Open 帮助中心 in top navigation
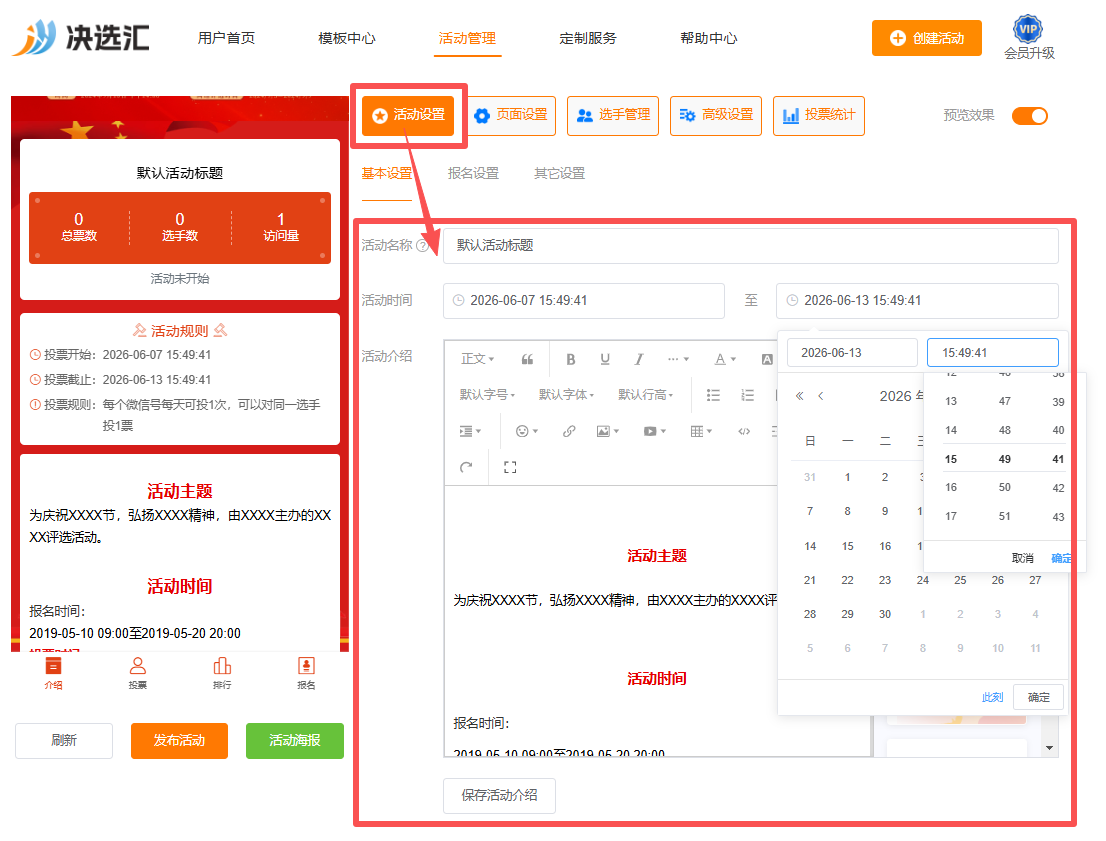This screenshot has height=841, width=1106. point(708,38)
